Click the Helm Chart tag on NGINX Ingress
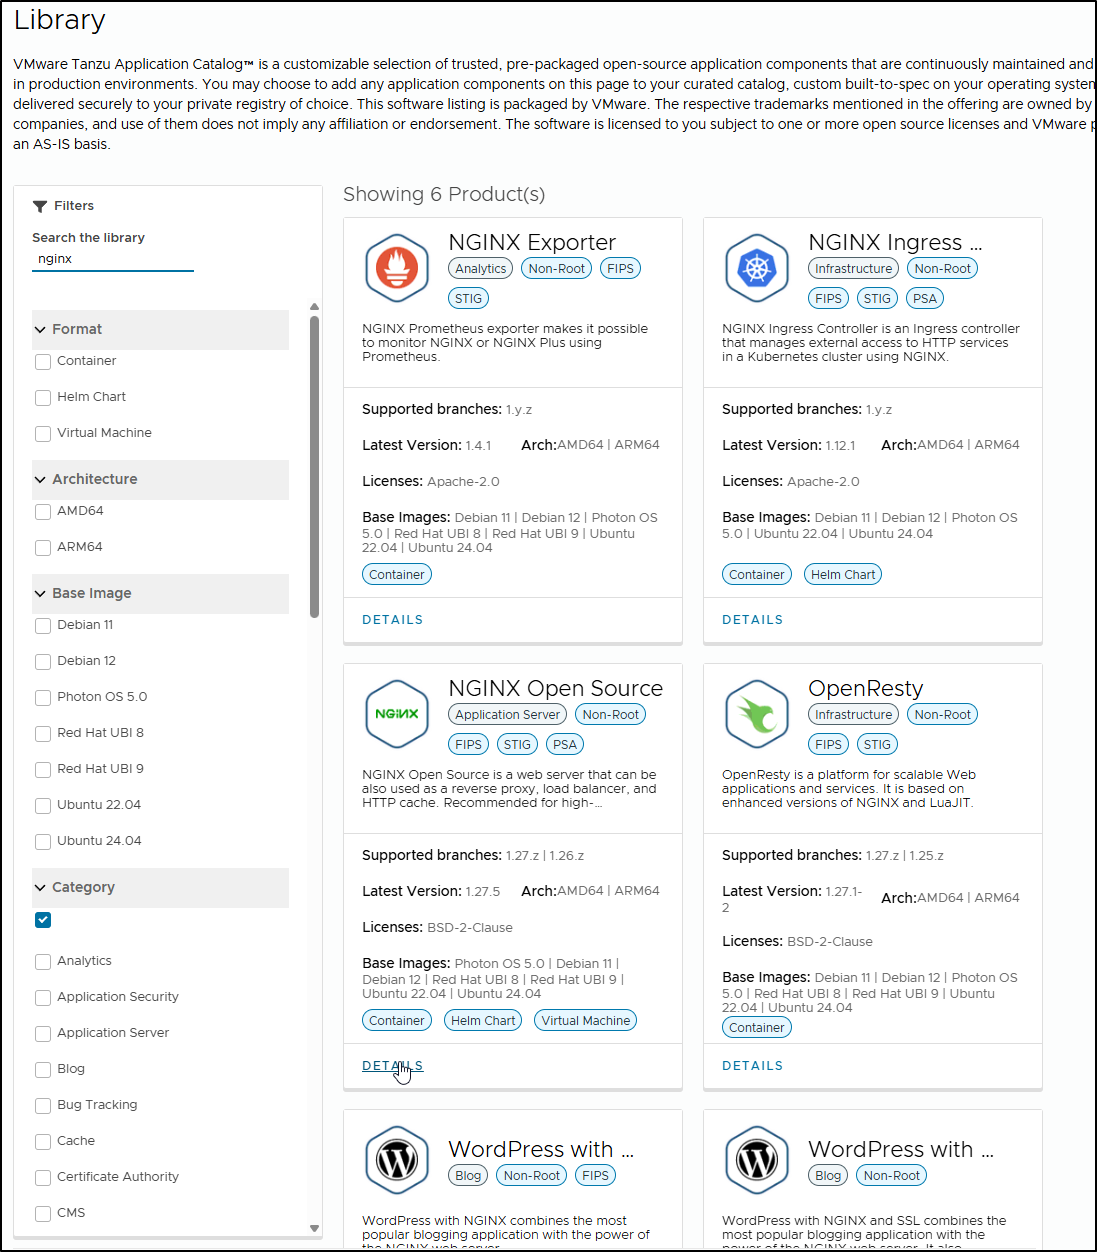 (x=843, y=575)
